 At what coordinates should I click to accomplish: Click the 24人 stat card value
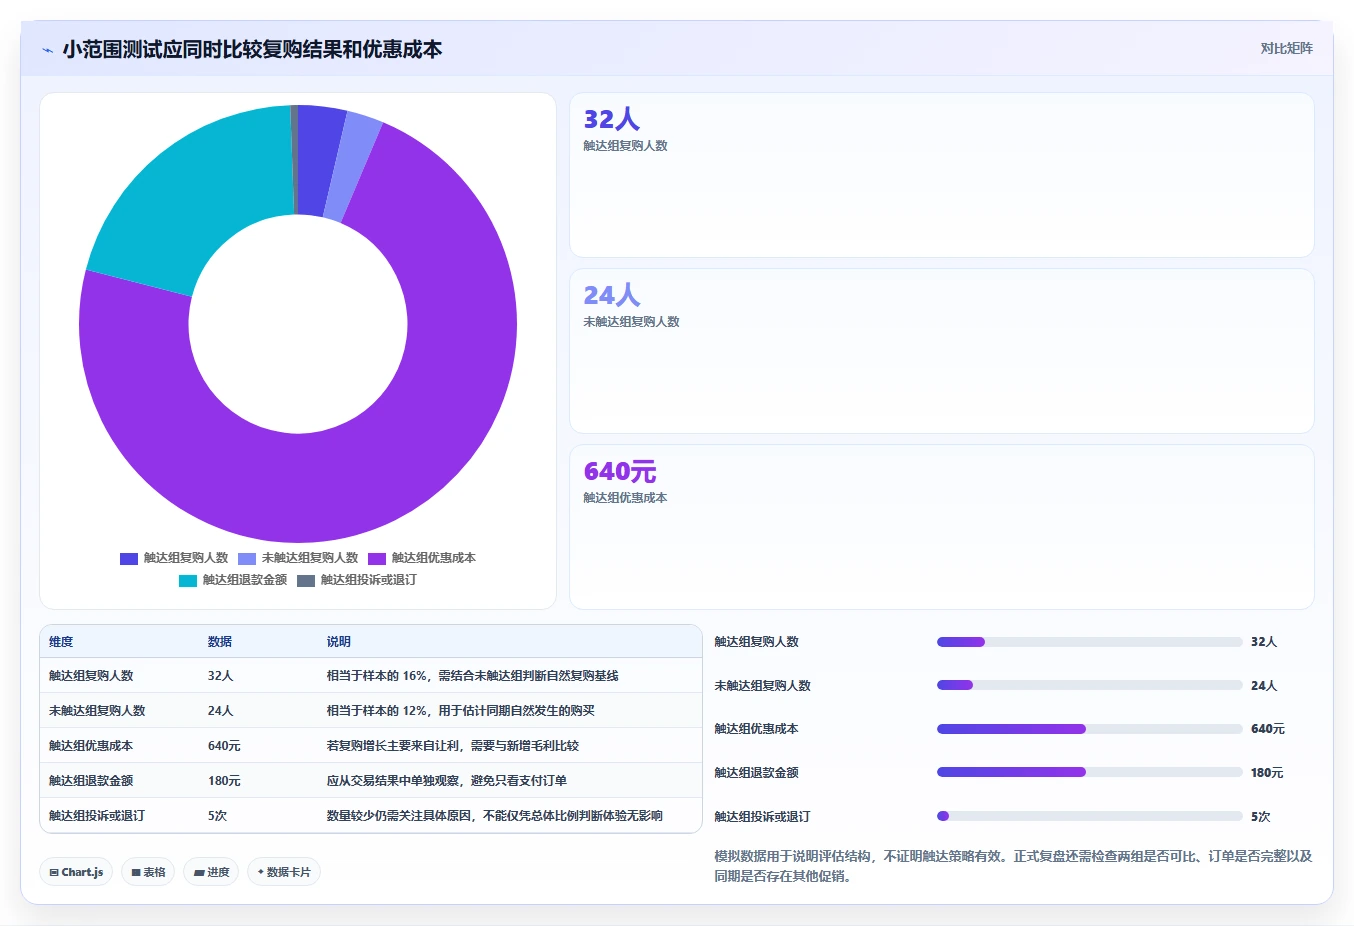coord(611,295)
